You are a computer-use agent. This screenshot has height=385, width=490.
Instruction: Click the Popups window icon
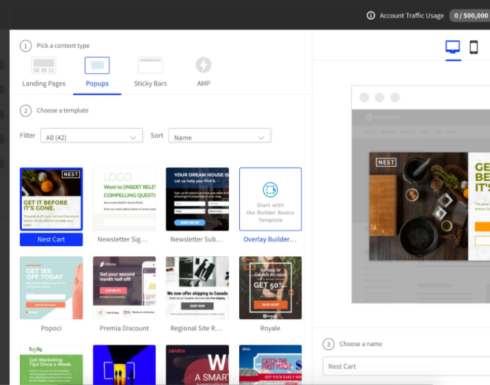97,65
